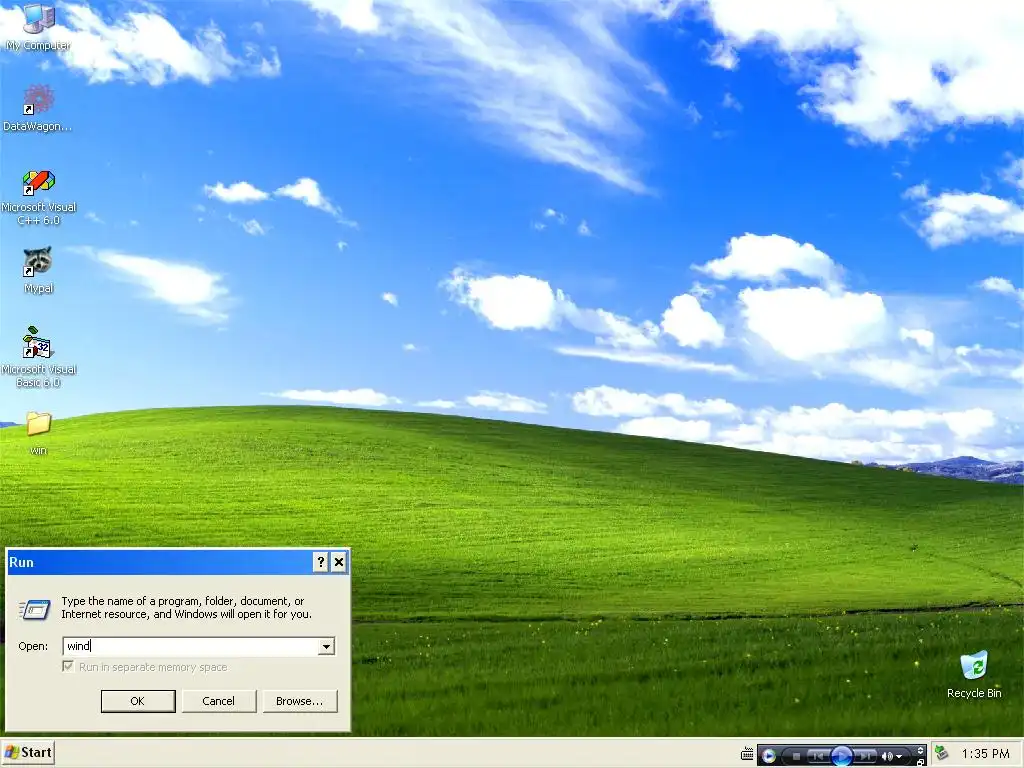Close the Run dialog
This screenshot has width=1024, height=768.
point(338,562)
